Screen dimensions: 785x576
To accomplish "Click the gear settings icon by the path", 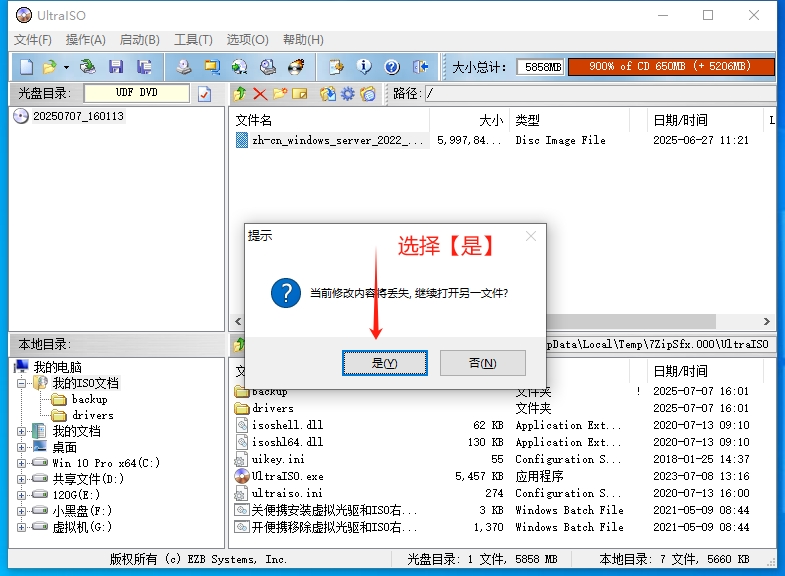I will coord(348,94).
